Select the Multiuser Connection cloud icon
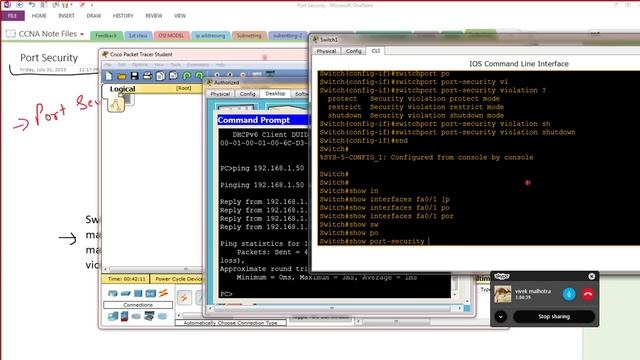Screen dimensions: 640x360 162,316
